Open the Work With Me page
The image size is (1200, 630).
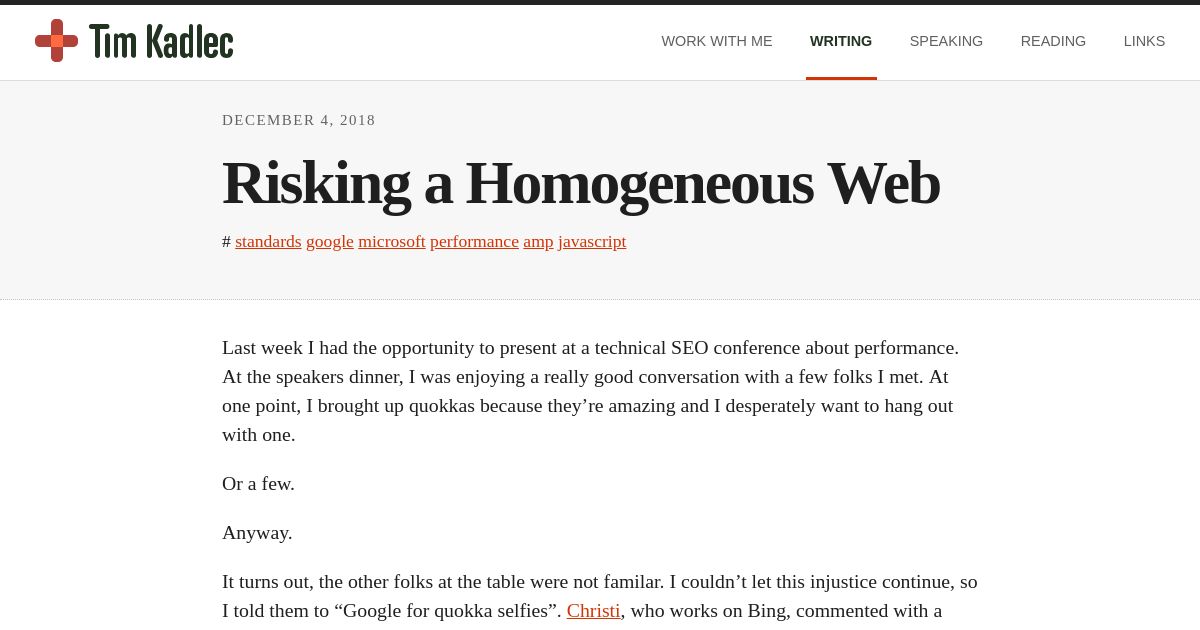click(717, 41)
